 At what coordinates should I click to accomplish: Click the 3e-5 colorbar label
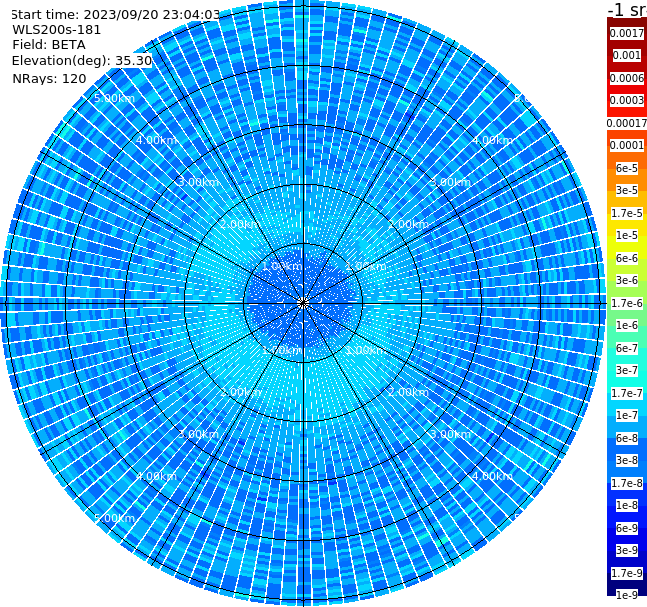627,191
